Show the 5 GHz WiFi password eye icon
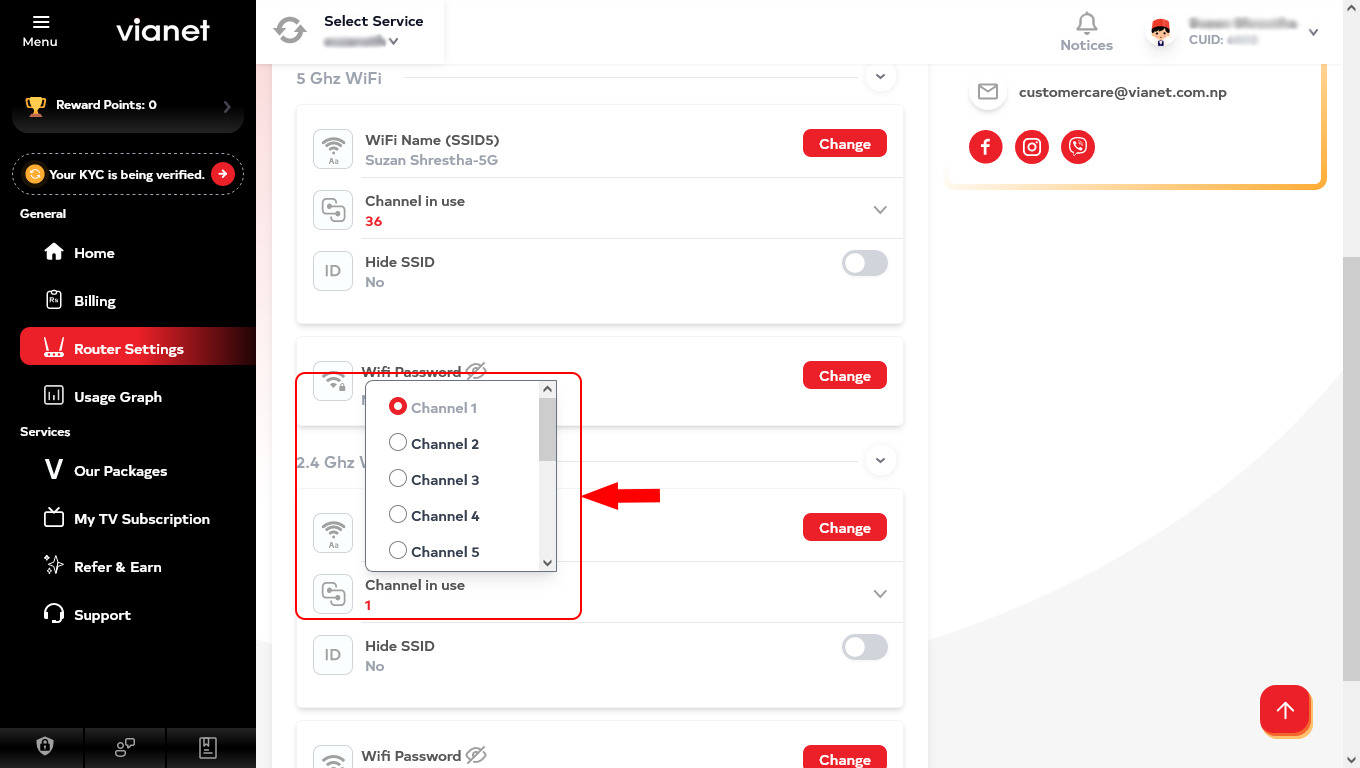Viewport: 1360px width, 768px height. 476,372
